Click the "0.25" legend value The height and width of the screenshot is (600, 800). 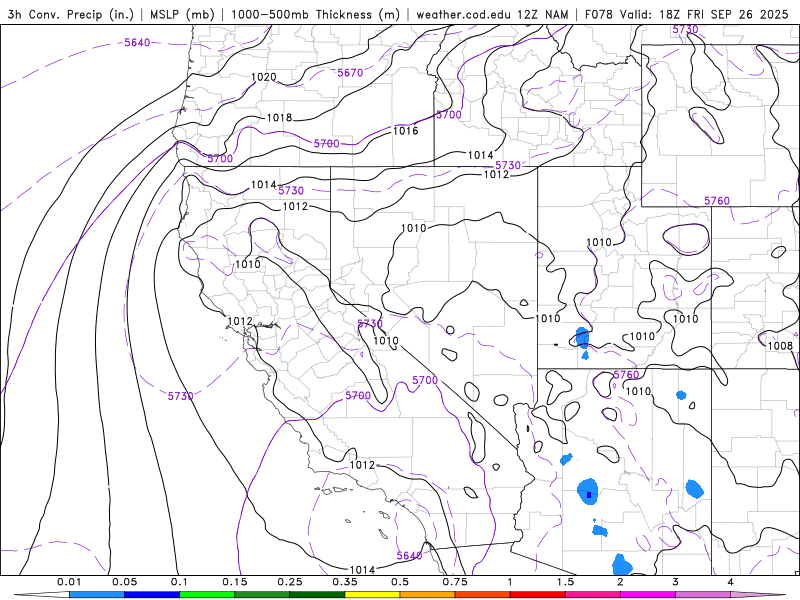[290, 582]
